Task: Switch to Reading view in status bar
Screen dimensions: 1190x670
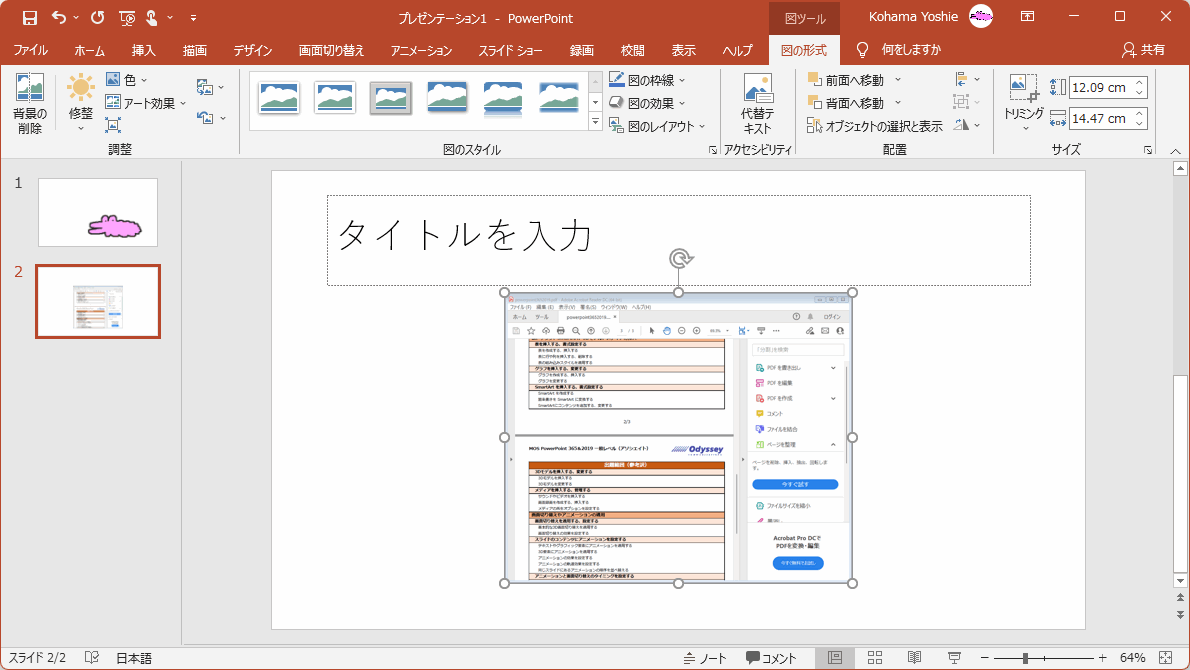Action: pyautogui.click(x=914, y=658)
